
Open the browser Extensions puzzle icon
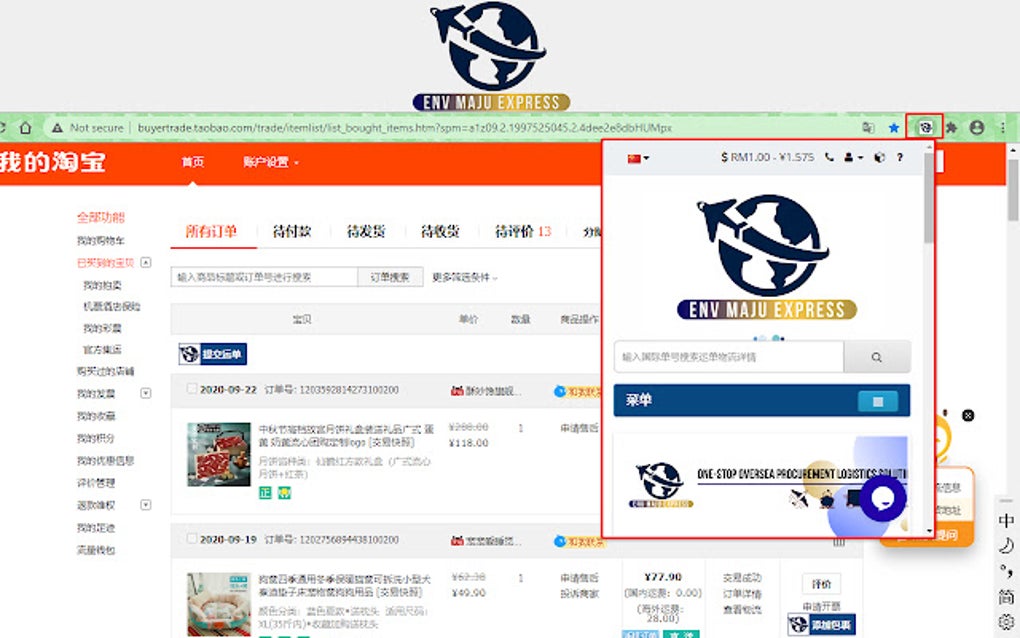[x=950, y=127]
